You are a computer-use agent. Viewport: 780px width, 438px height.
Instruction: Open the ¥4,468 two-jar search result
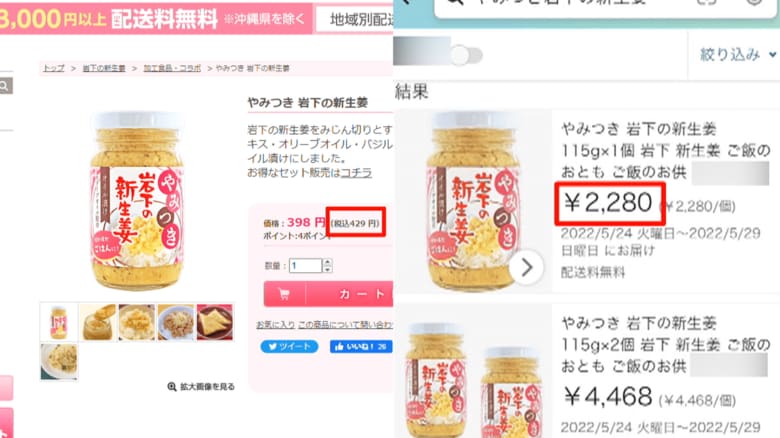586,371
